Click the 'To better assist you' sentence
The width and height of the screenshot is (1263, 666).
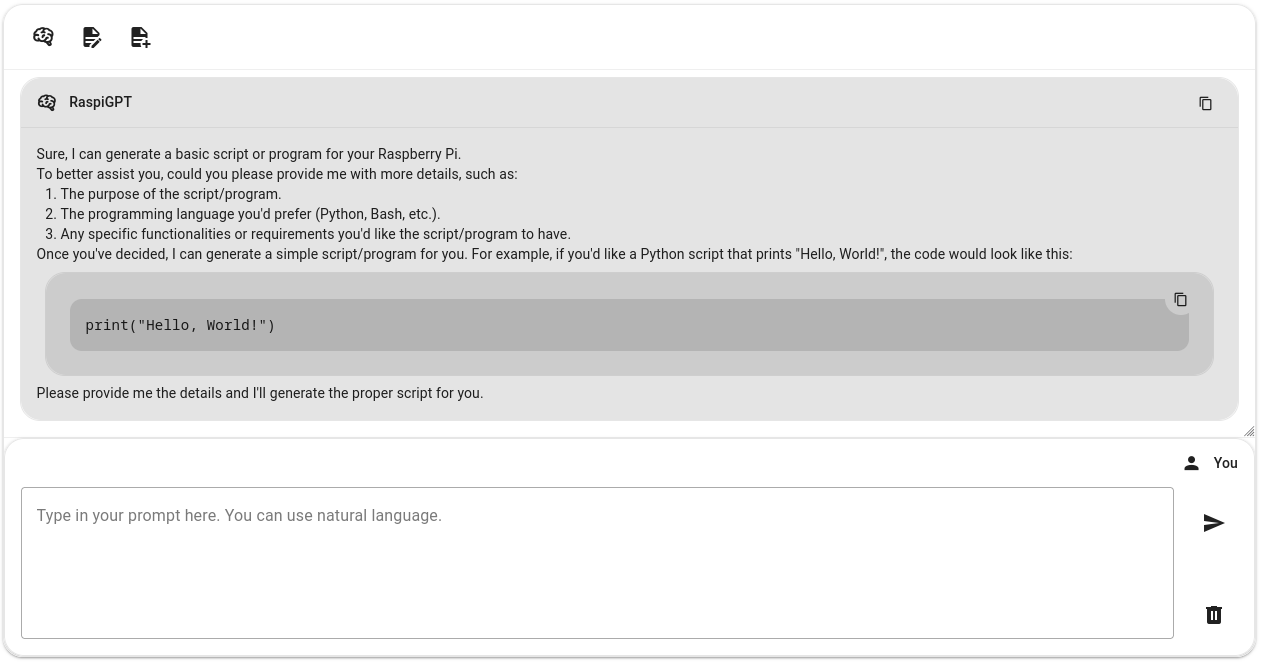277,174
